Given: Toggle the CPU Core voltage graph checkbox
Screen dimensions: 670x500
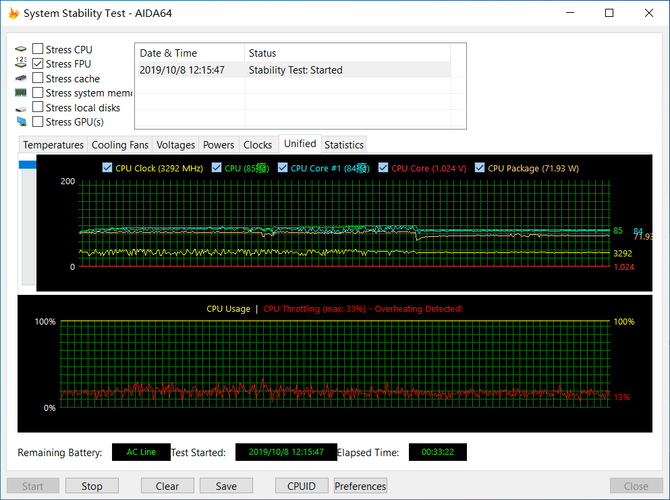Looking at the screenshot, I should 383,168.
